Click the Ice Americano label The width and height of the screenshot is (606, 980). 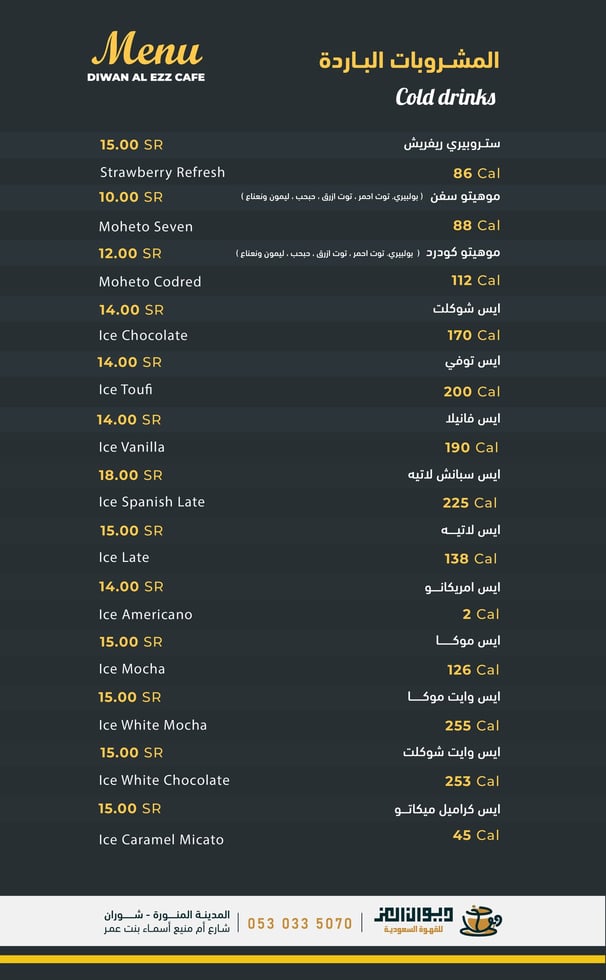pos(146,614)
